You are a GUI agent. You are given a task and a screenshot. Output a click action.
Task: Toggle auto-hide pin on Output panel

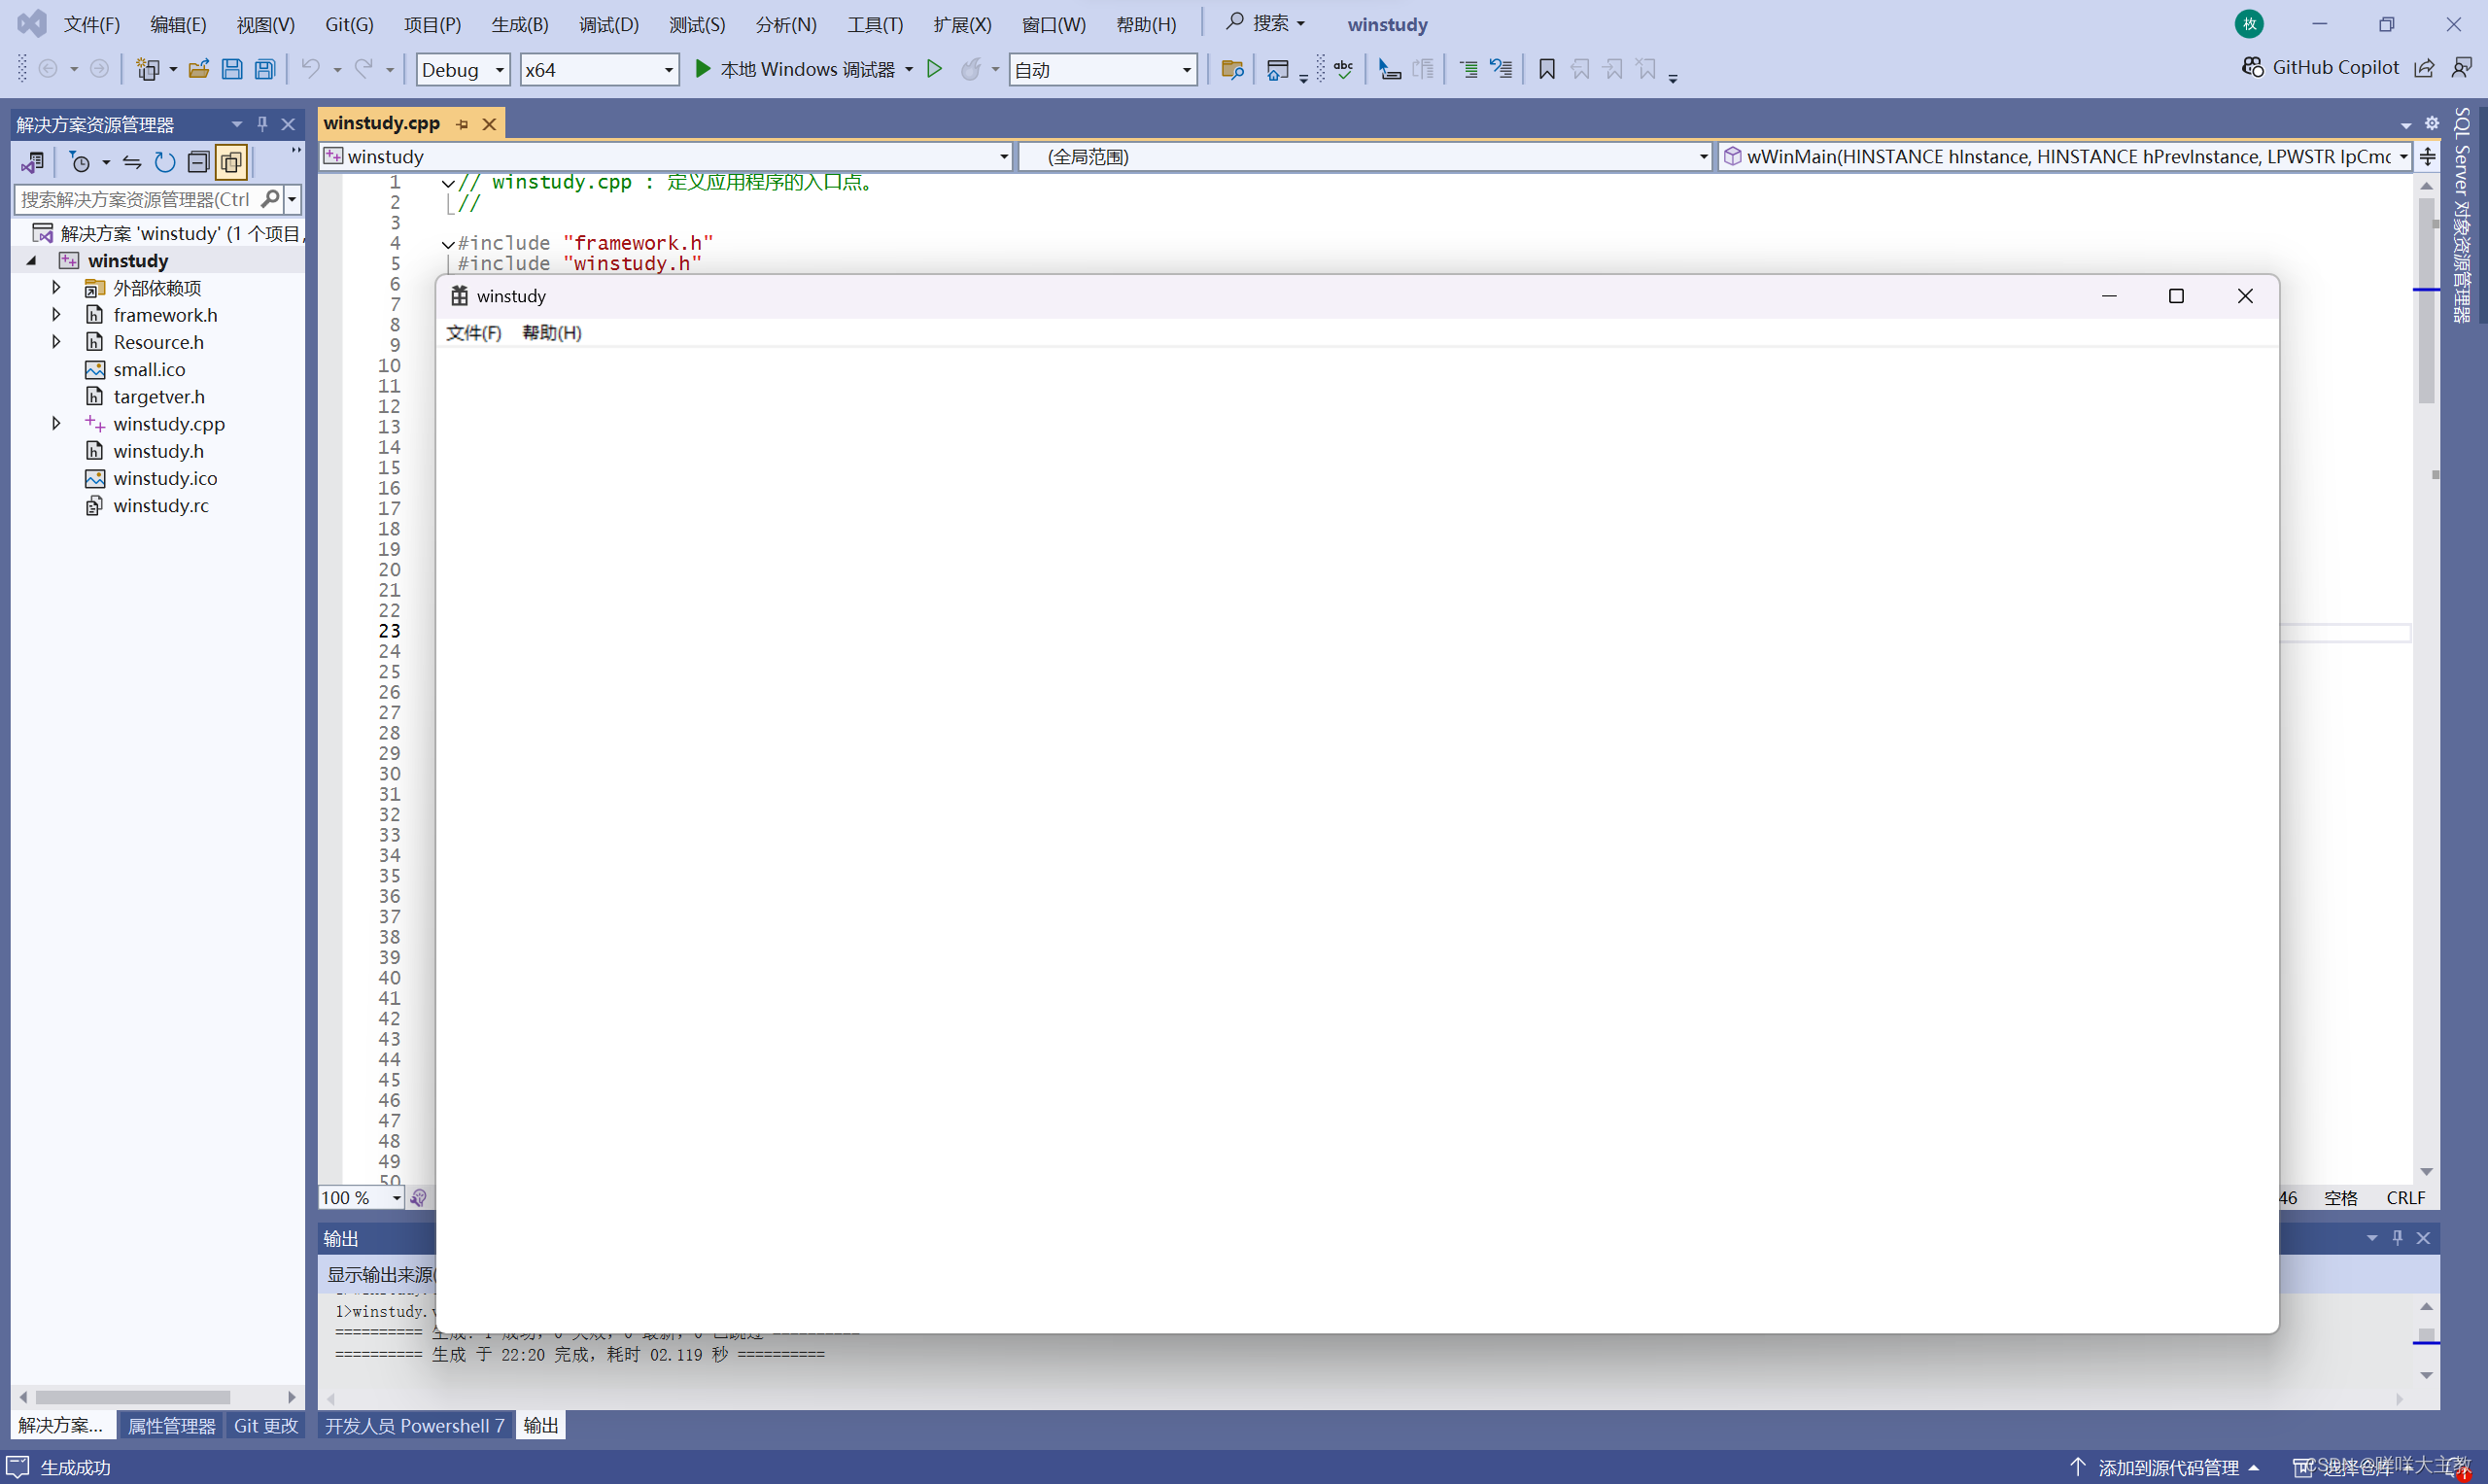point(2397,1238)
